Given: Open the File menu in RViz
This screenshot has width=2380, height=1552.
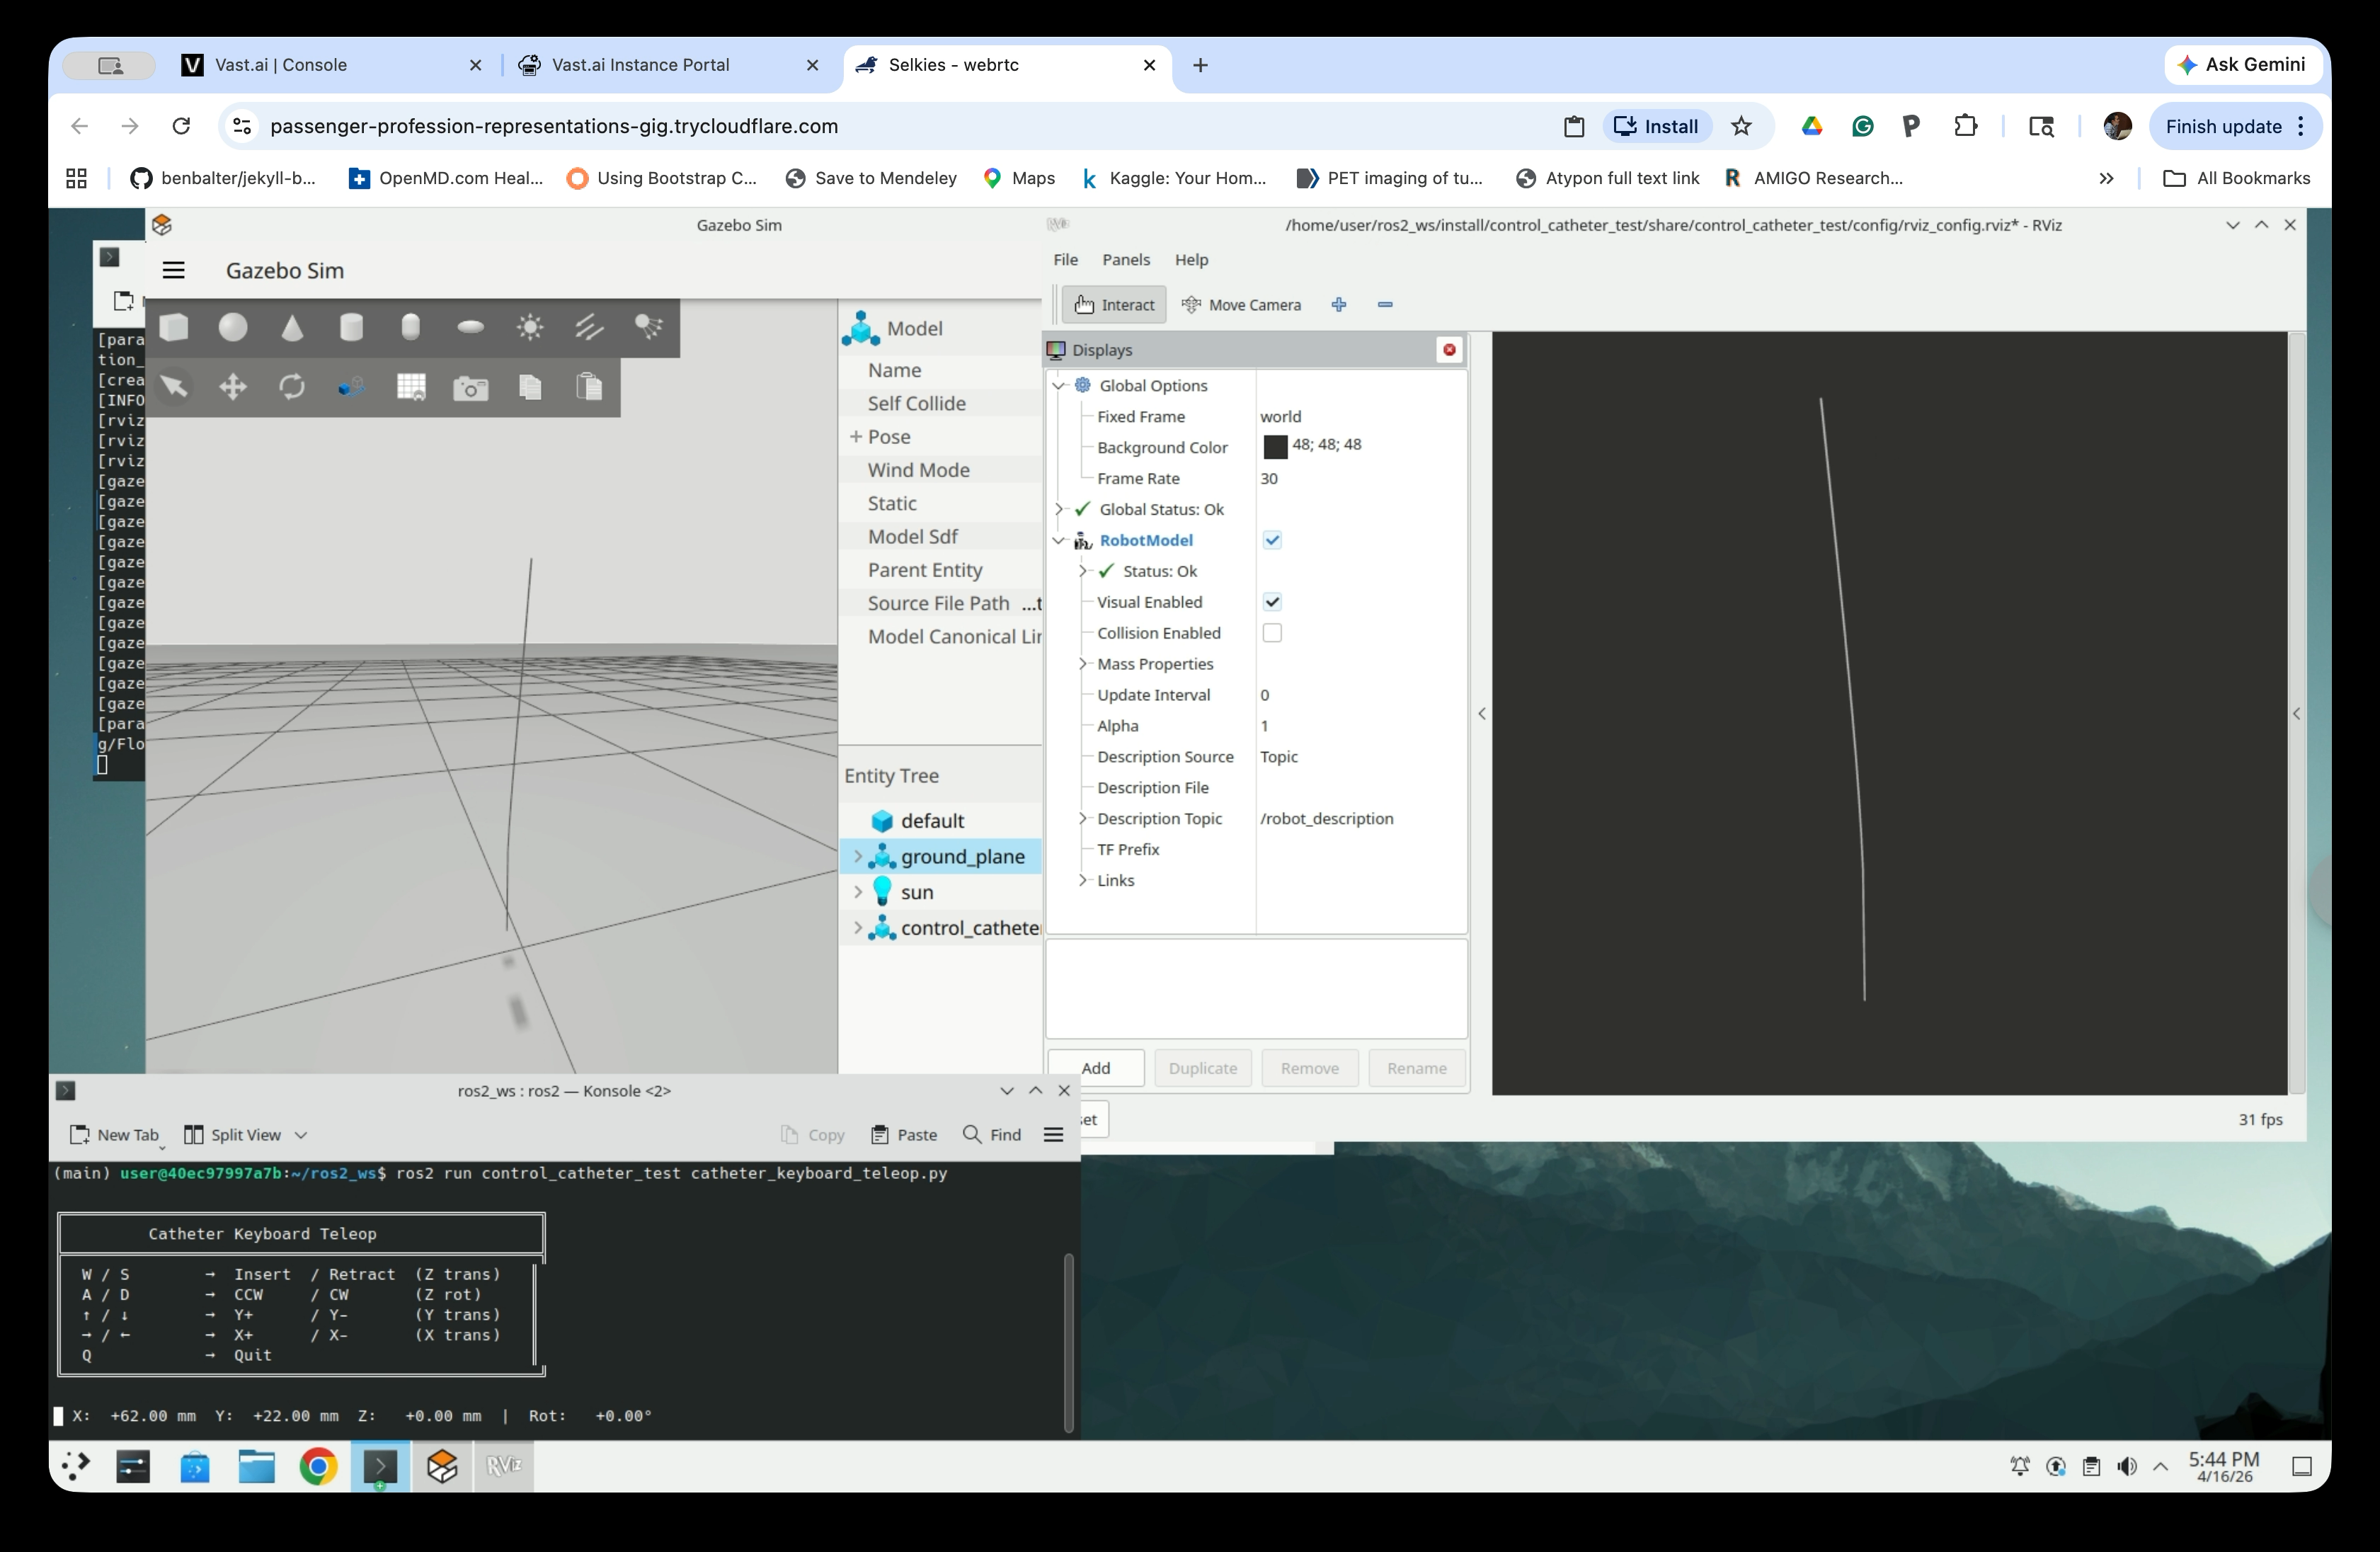Looking at the screenshot, I should tap(1065, 259).
